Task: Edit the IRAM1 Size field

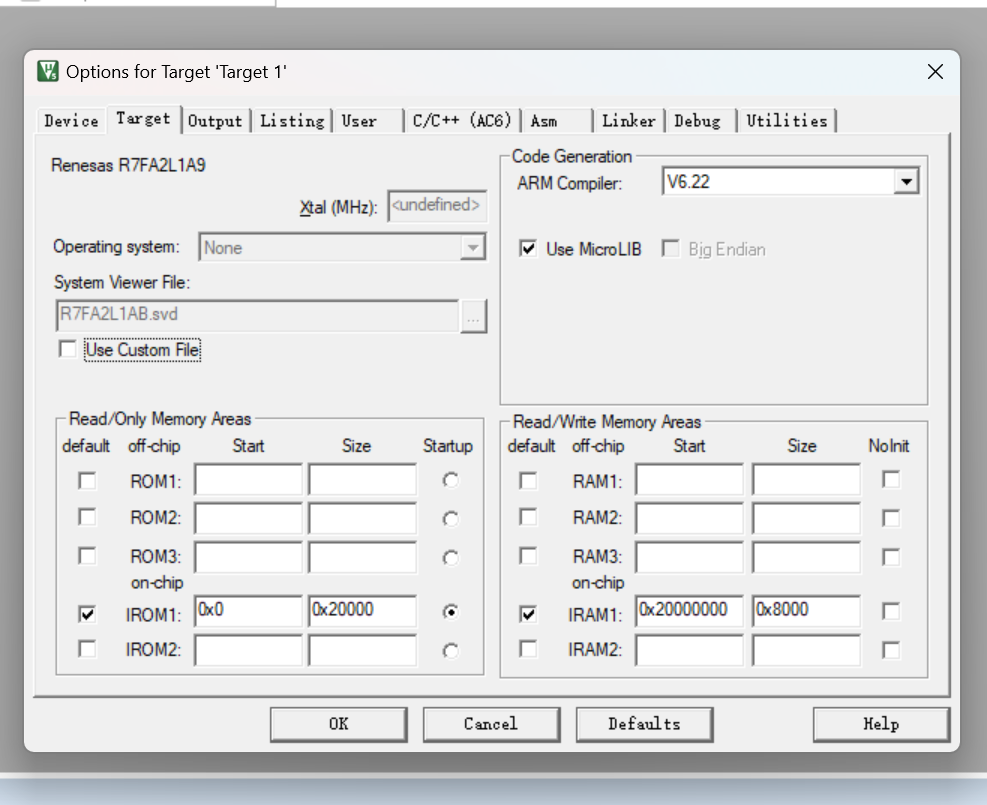Action: tap(806, 611)
